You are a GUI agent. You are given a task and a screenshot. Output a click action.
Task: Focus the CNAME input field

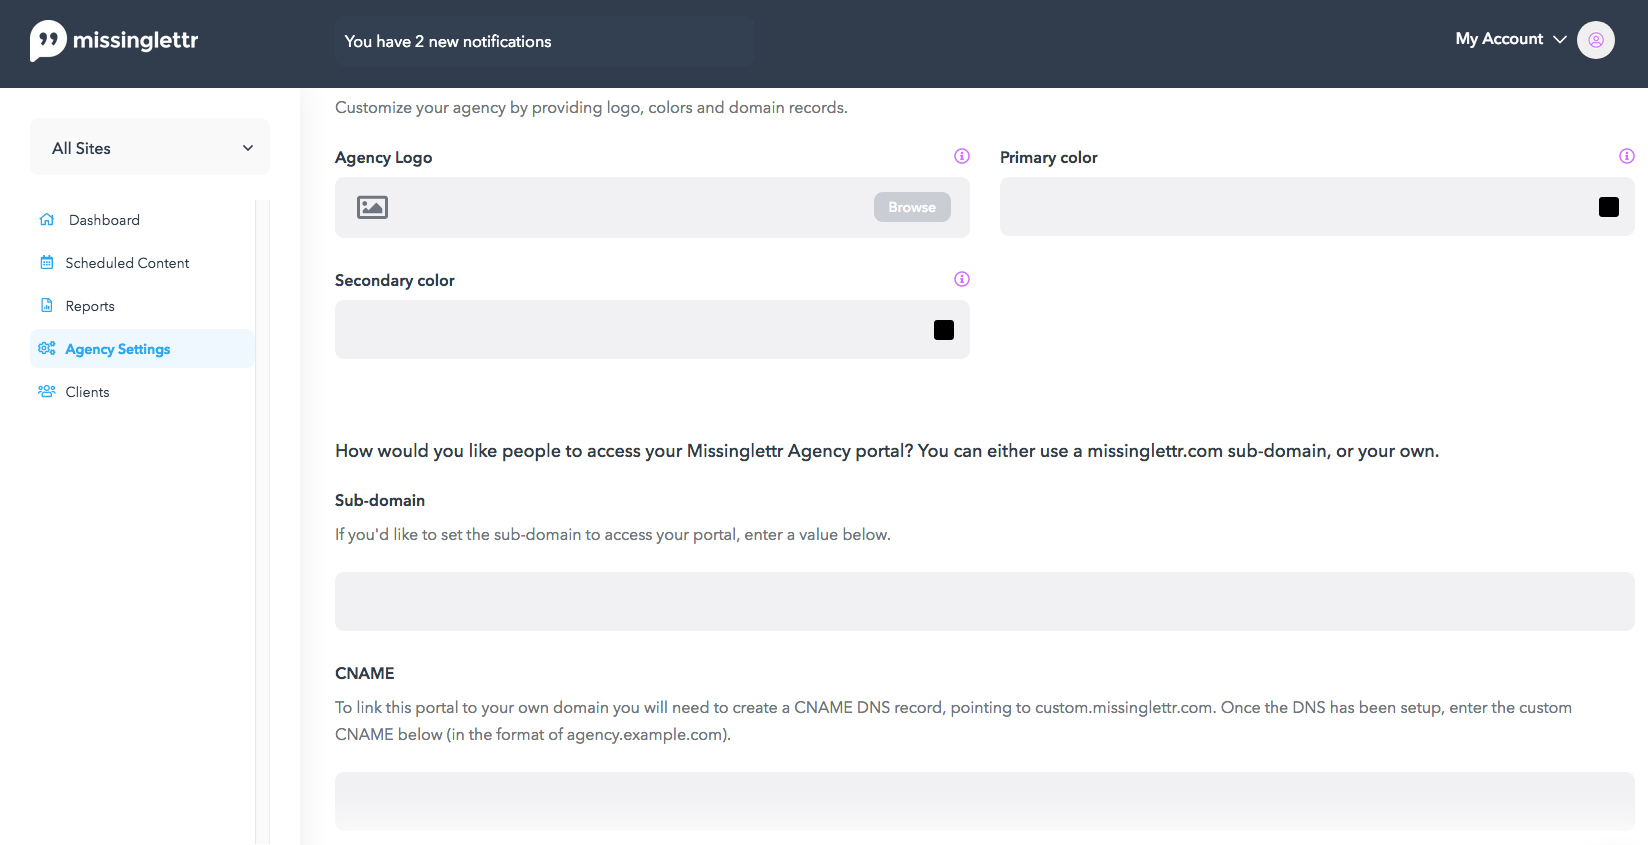(x=984, y=801)
